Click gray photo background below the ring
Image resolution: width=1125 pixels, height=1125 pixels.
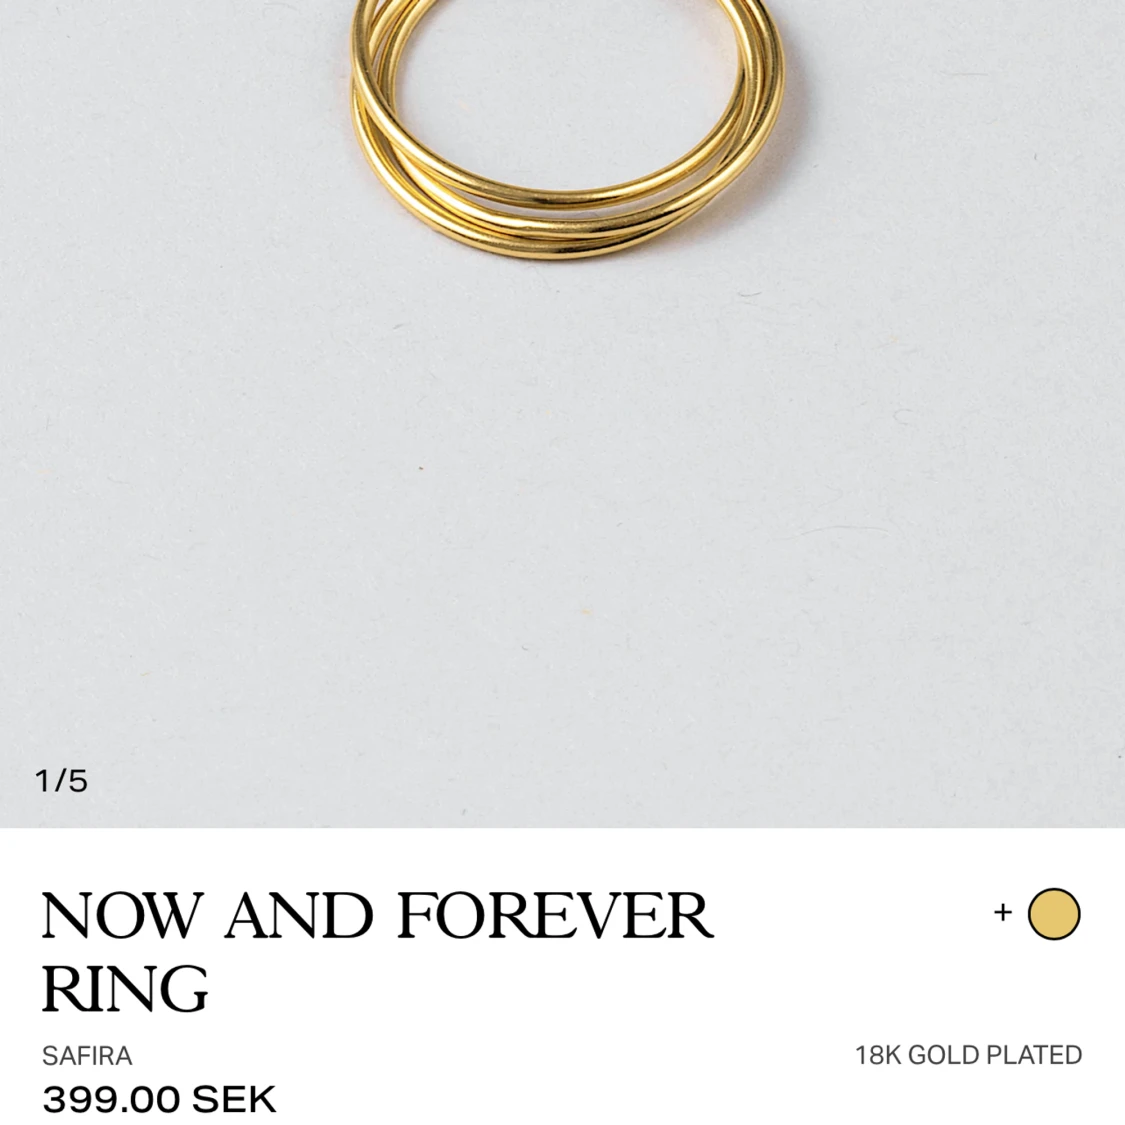(x=562, y=538)
